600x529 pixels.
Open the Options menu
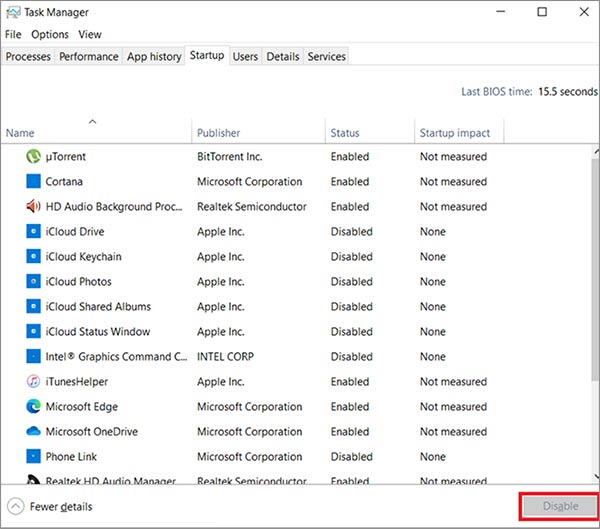click(x=50, y=34)
